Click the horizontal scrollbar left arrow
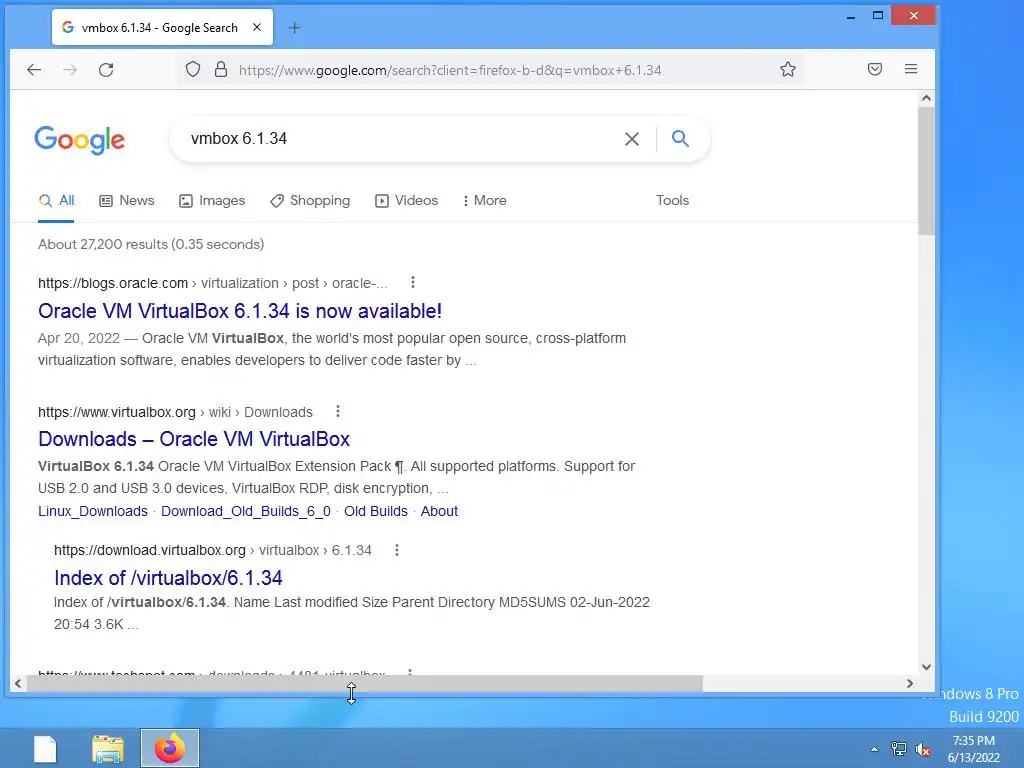Image resolution: width=1024 pixels, height=768 pixels. point(18,683)
